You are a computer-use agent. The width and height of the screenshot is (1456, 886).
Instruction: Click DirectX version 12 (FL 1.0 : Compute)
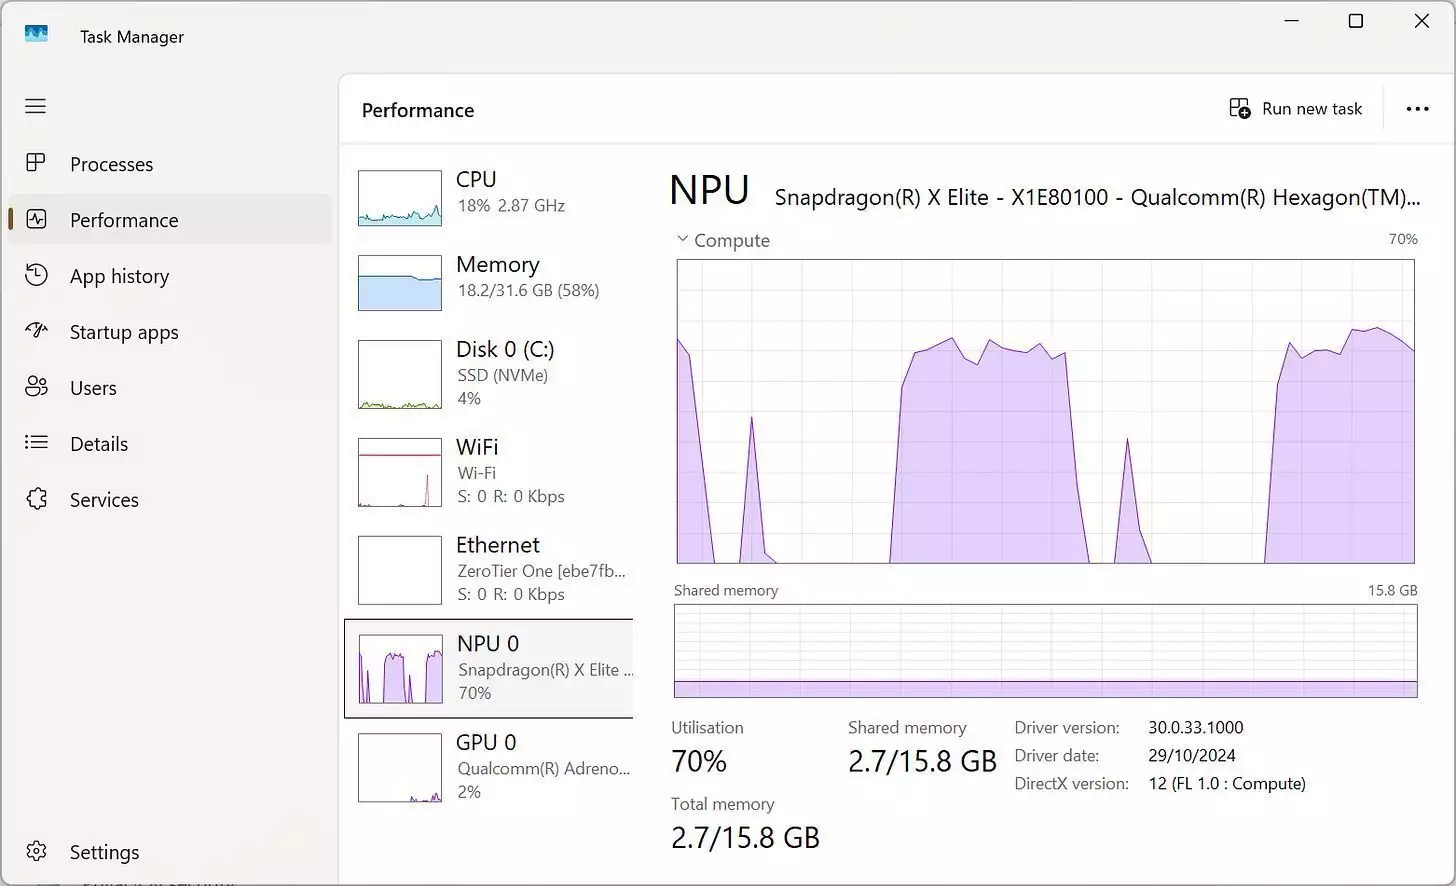point(1227,783)
